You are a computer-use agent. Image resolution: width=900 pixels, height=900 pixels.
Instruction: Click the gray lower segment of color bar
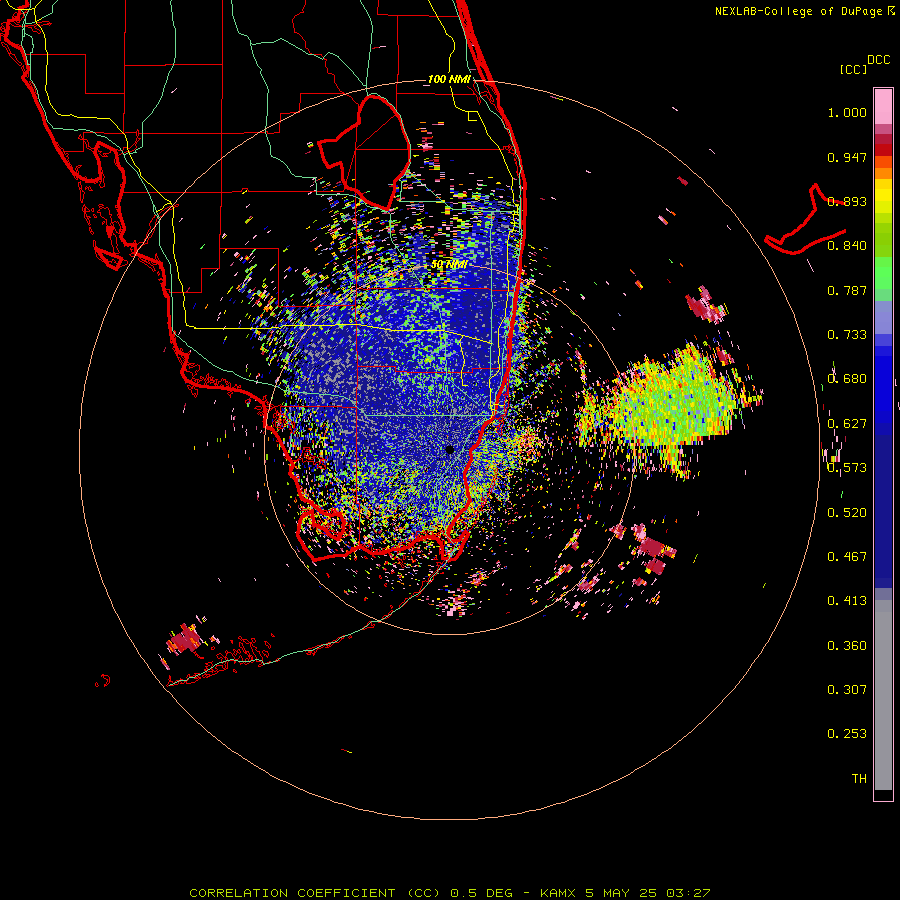pos(883,695)
